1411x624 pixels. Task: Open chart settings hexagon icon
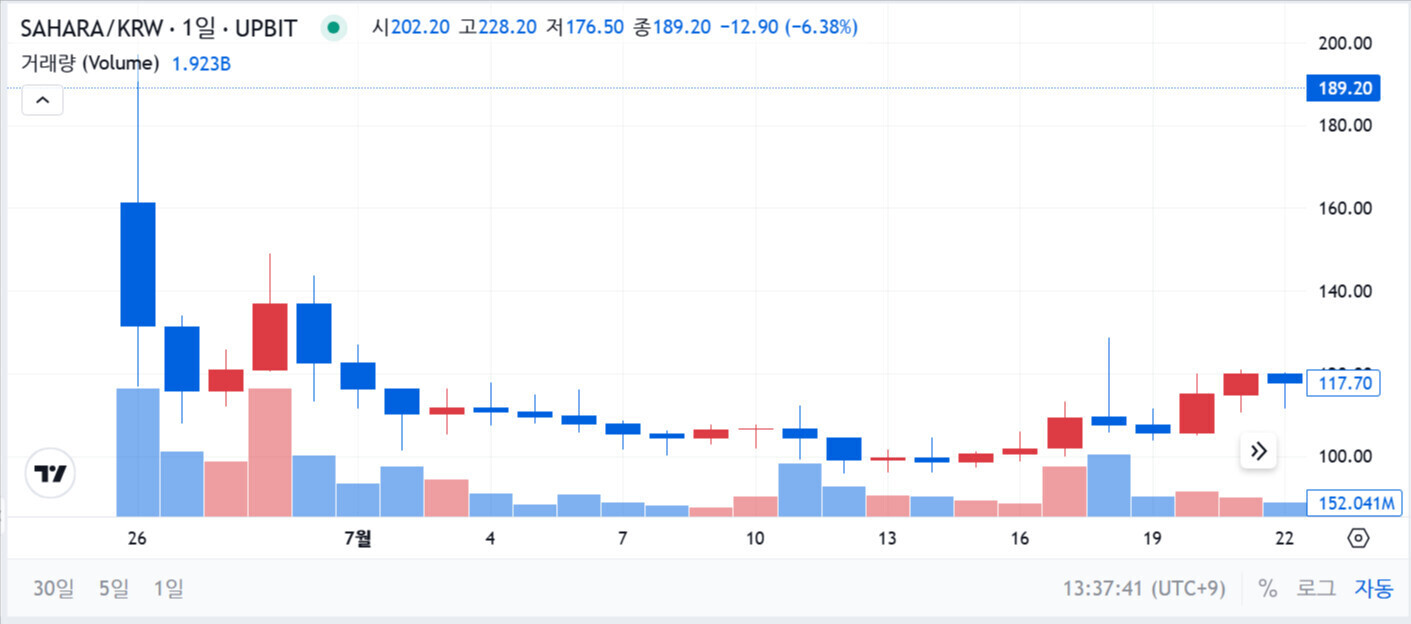[x=1358, y=539]
